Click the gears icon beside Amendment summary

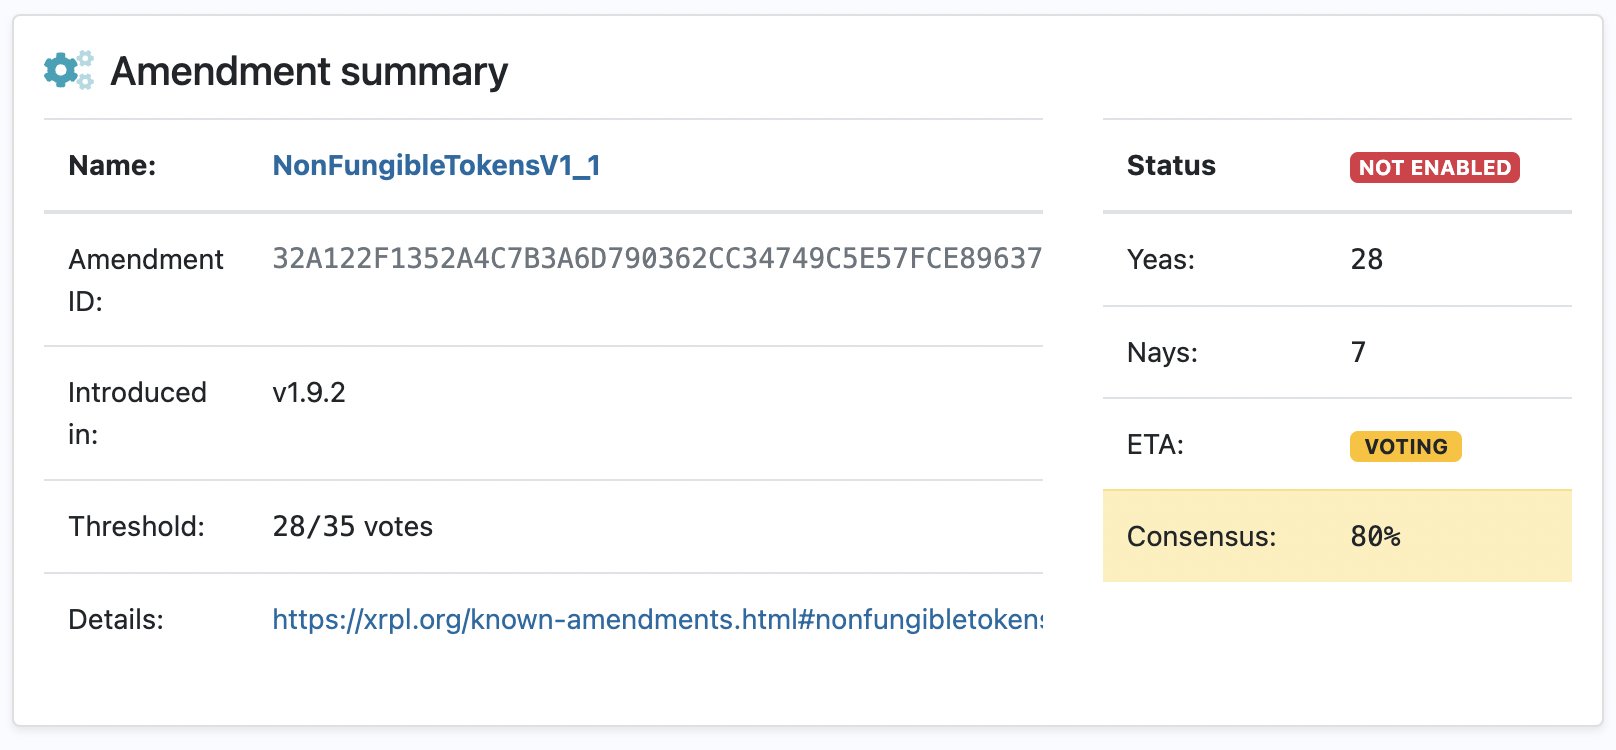pos(69,70)
